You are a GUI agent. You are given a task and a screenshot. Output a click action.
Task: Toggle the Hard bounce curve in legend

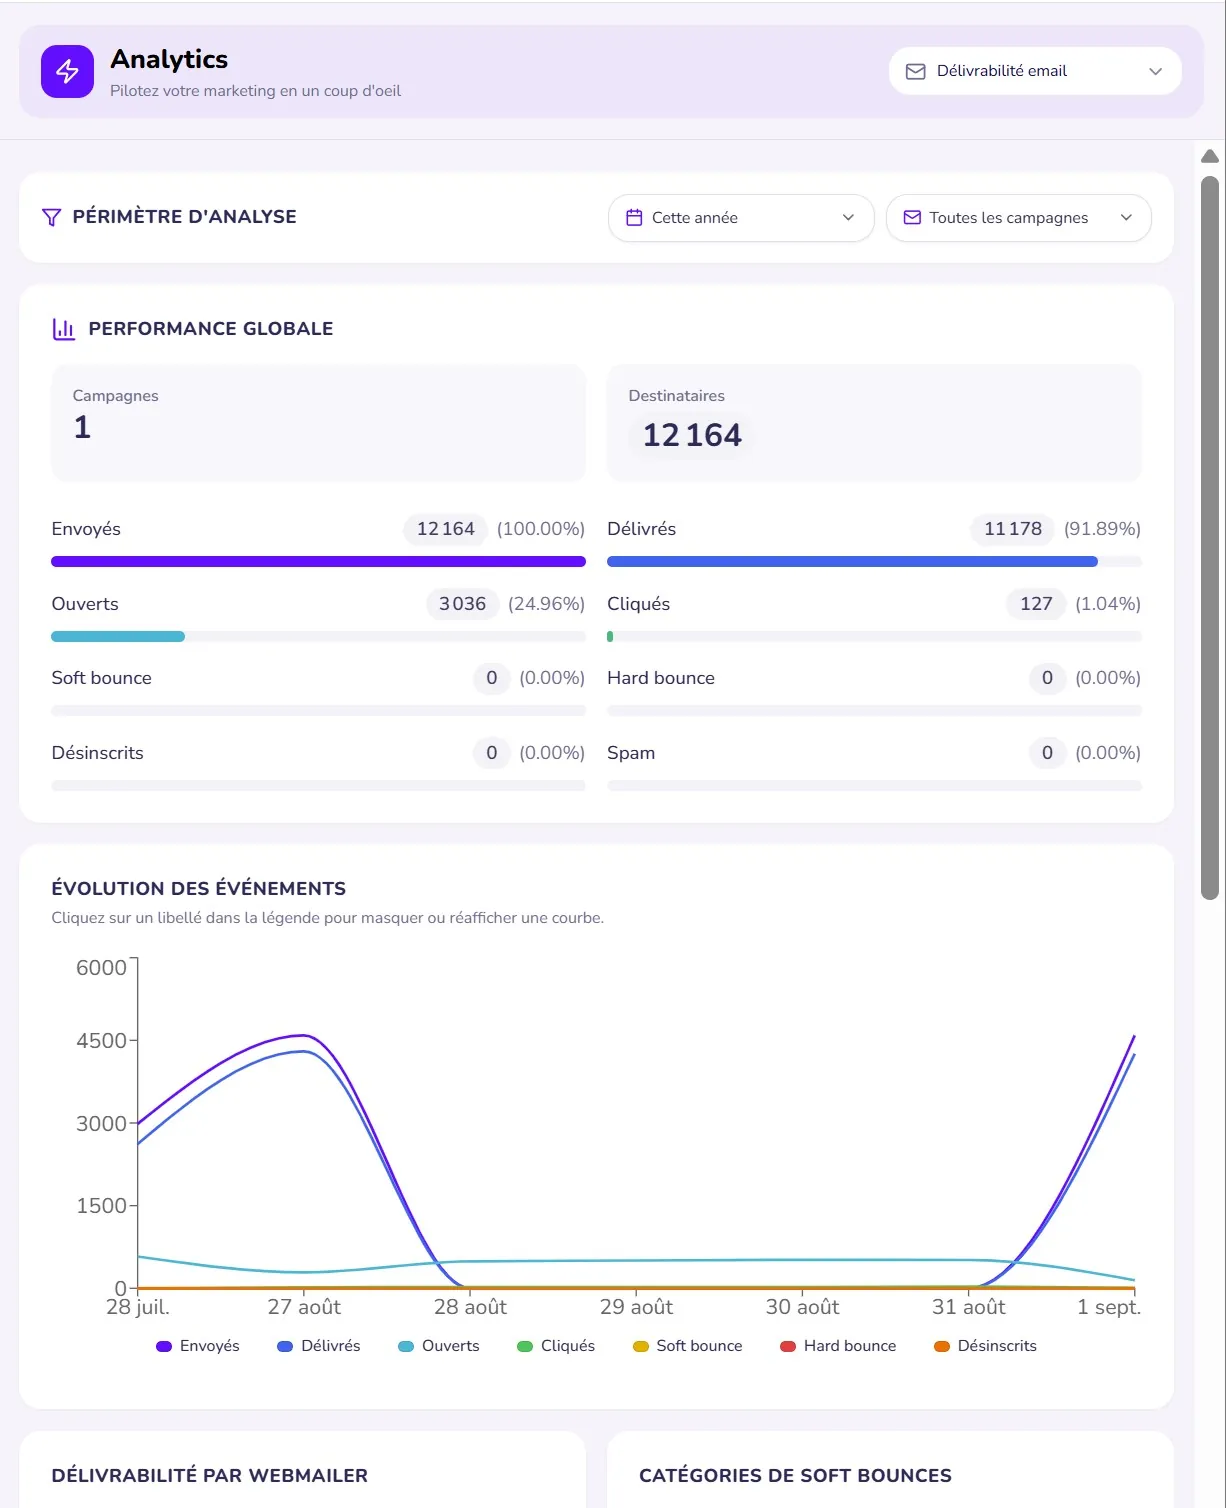(x=838, y=1346)
